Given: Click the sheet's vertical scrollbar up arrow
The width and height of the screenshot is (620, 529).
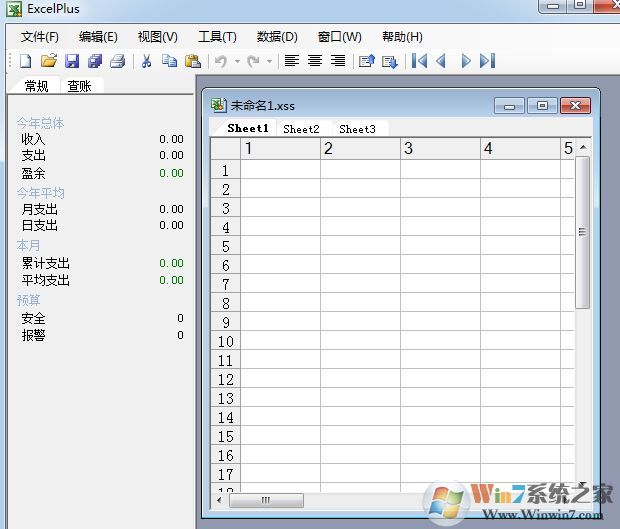Looking at the screenshot, I should (583, 147).
